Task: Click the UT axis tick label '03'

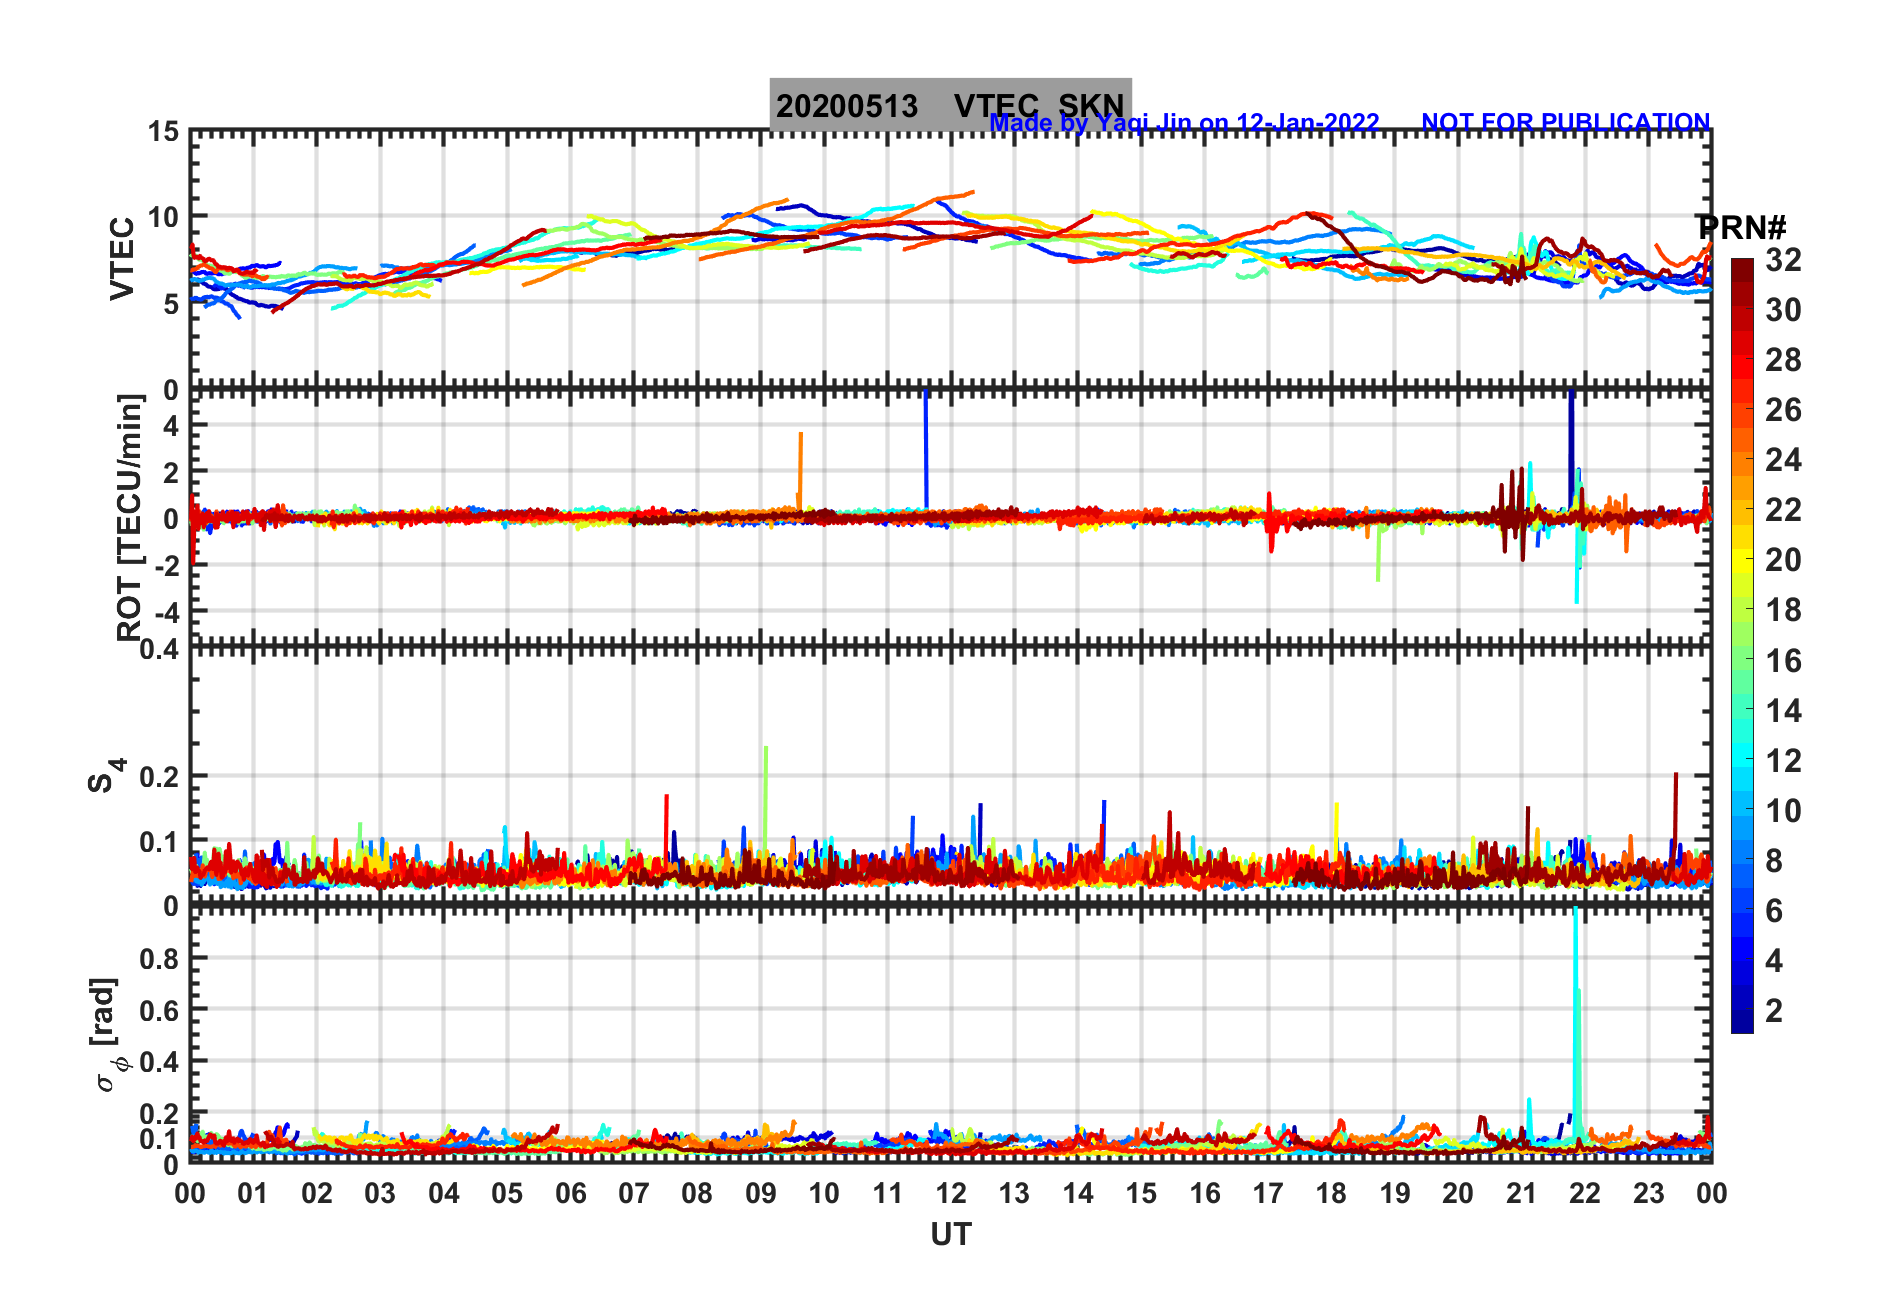Action: point(380,1193)
